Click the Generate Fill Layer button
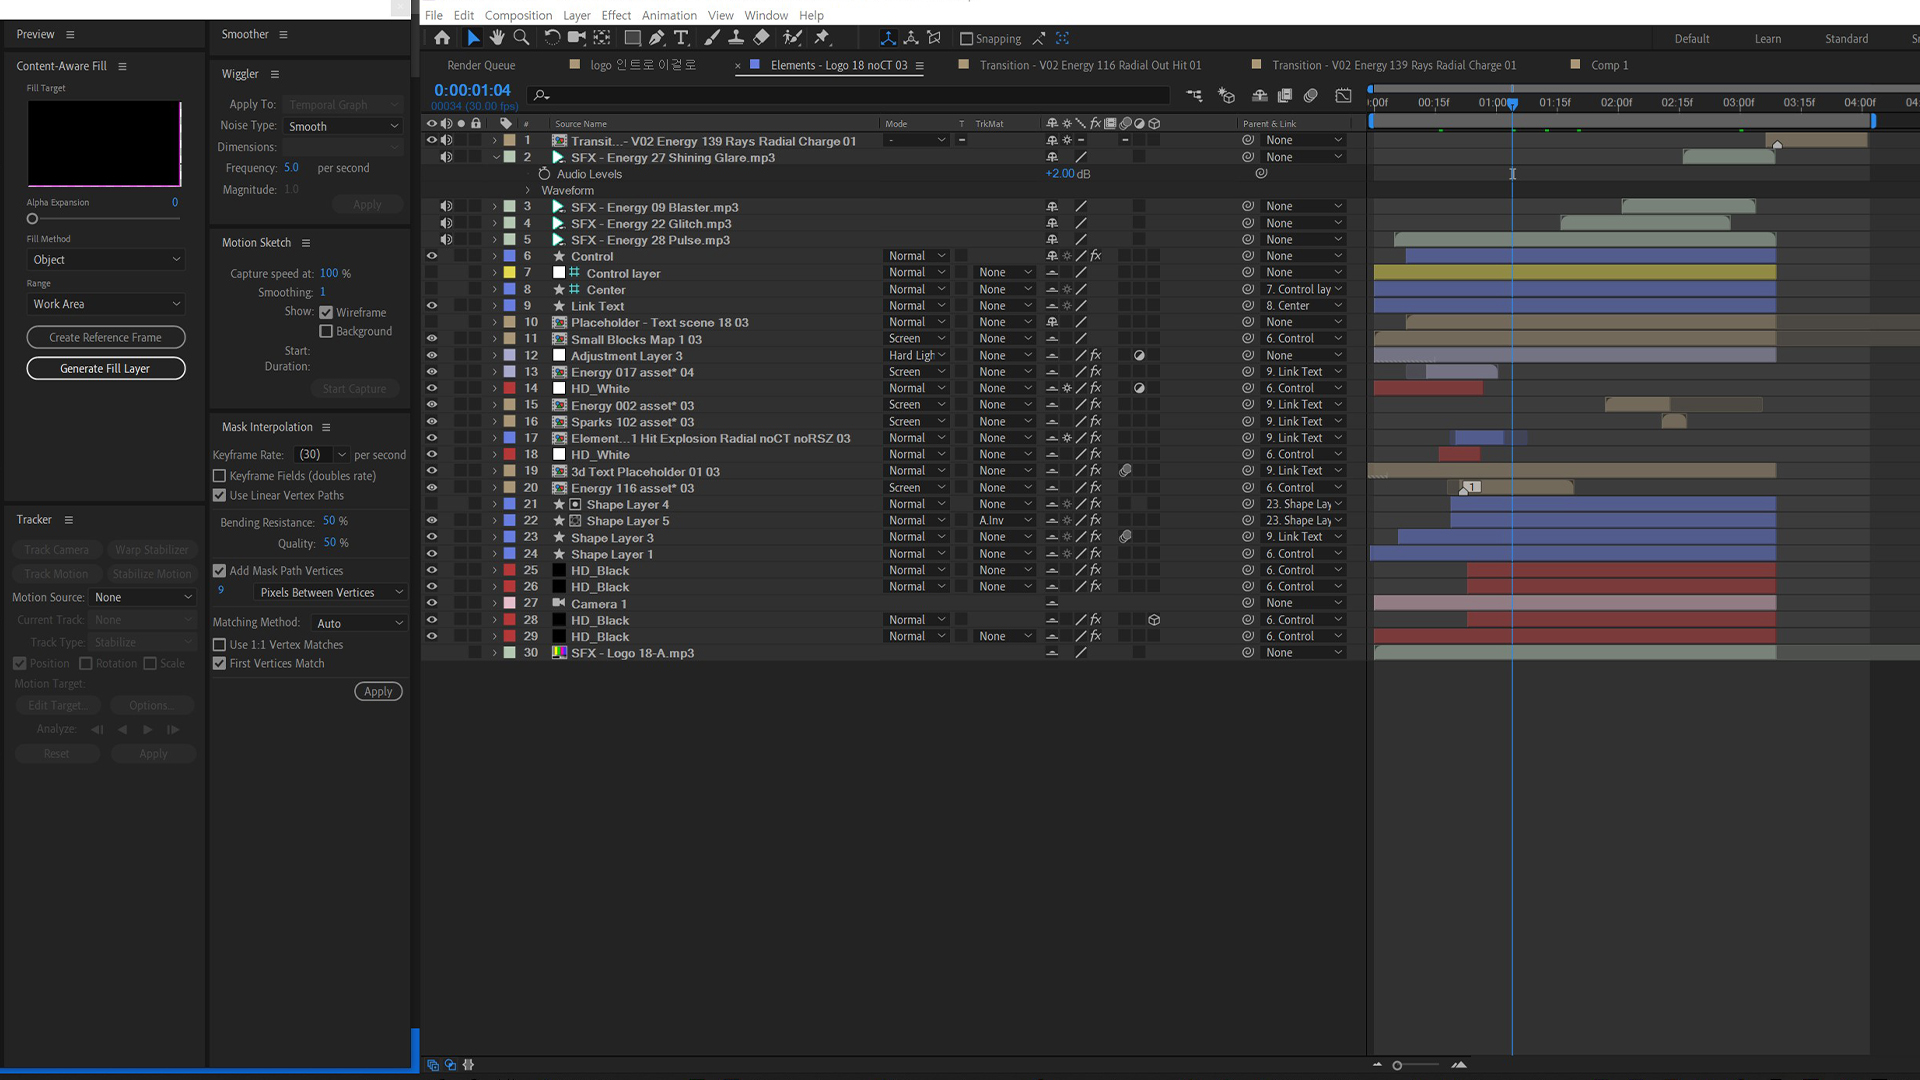This screenshot has width=1920, height=1080. tap(105, 368)
